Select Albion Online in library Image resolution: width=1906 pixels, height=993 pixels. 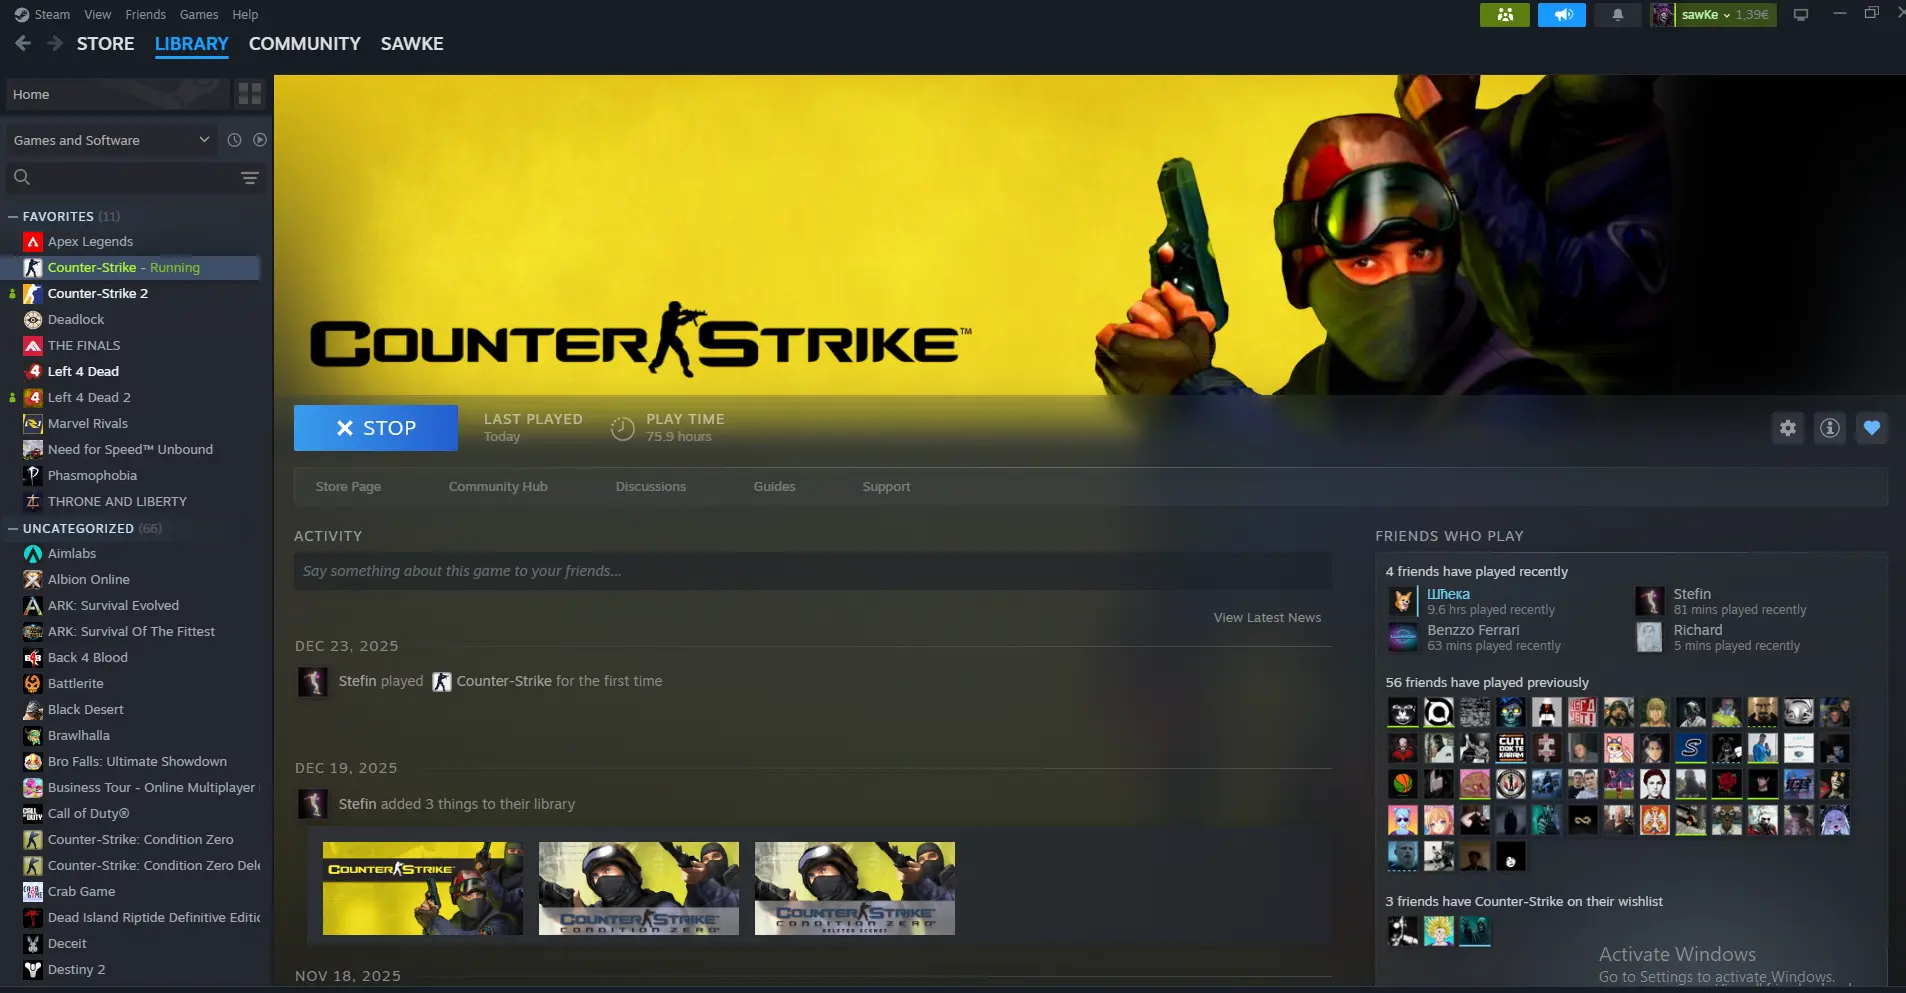[x=89, y=580]
